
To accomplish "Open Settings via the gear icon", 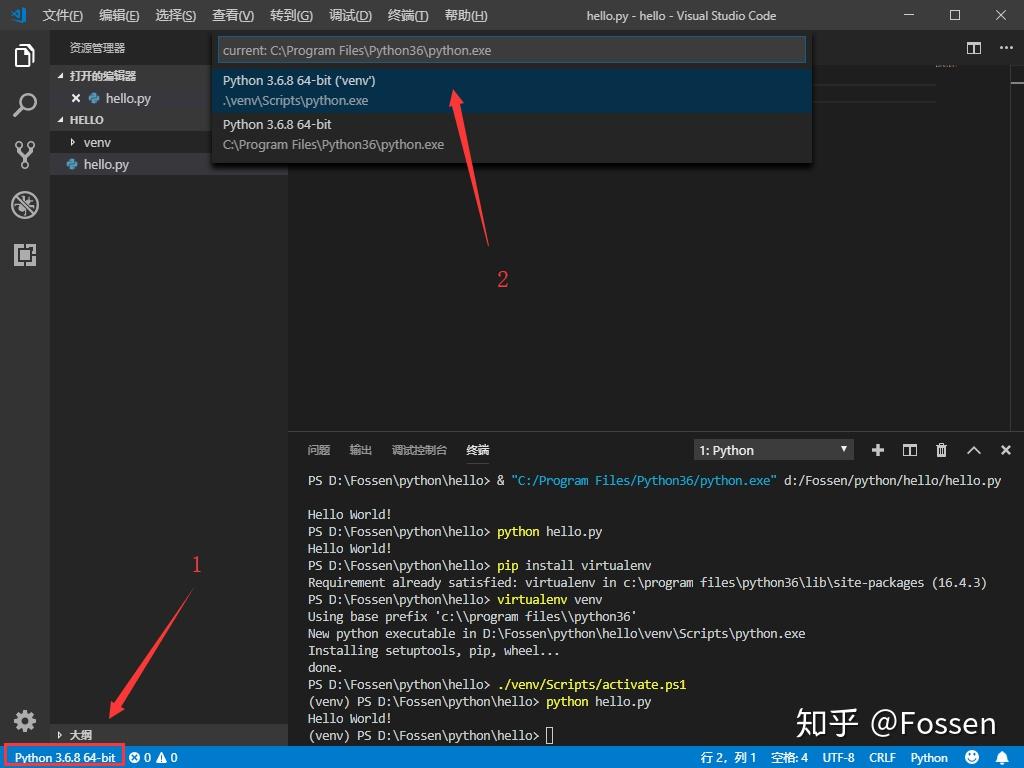I will (x=25, y=720).
